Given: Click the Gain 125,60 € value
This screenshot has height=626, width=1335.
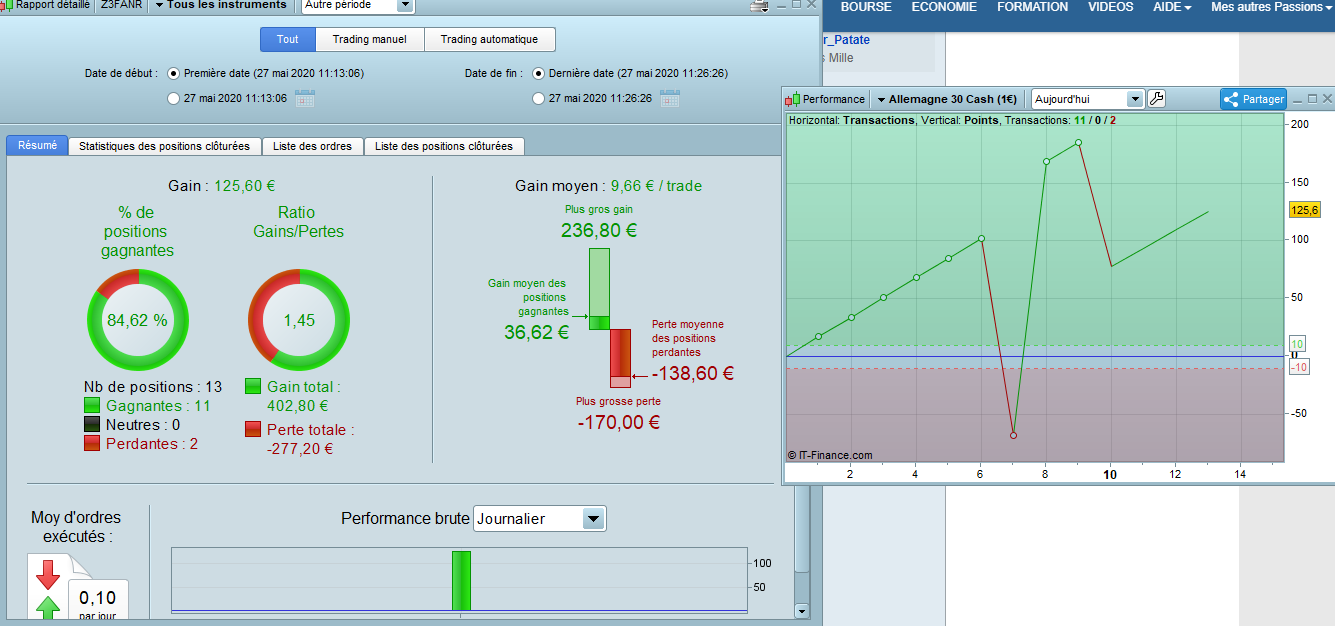Looking at the screenshot, I should [245, 186].
